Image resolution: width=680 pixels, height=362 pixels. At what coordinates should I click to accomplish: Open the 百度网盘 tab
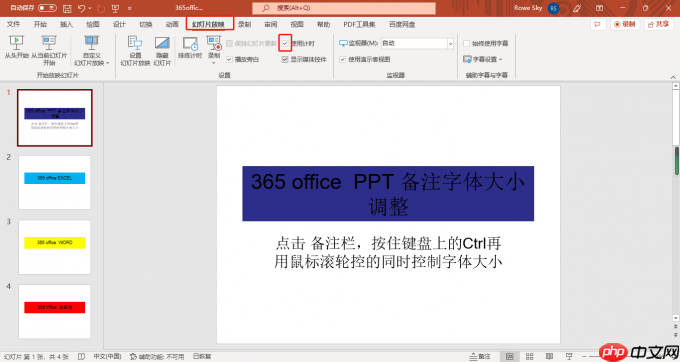pos(402,24)
